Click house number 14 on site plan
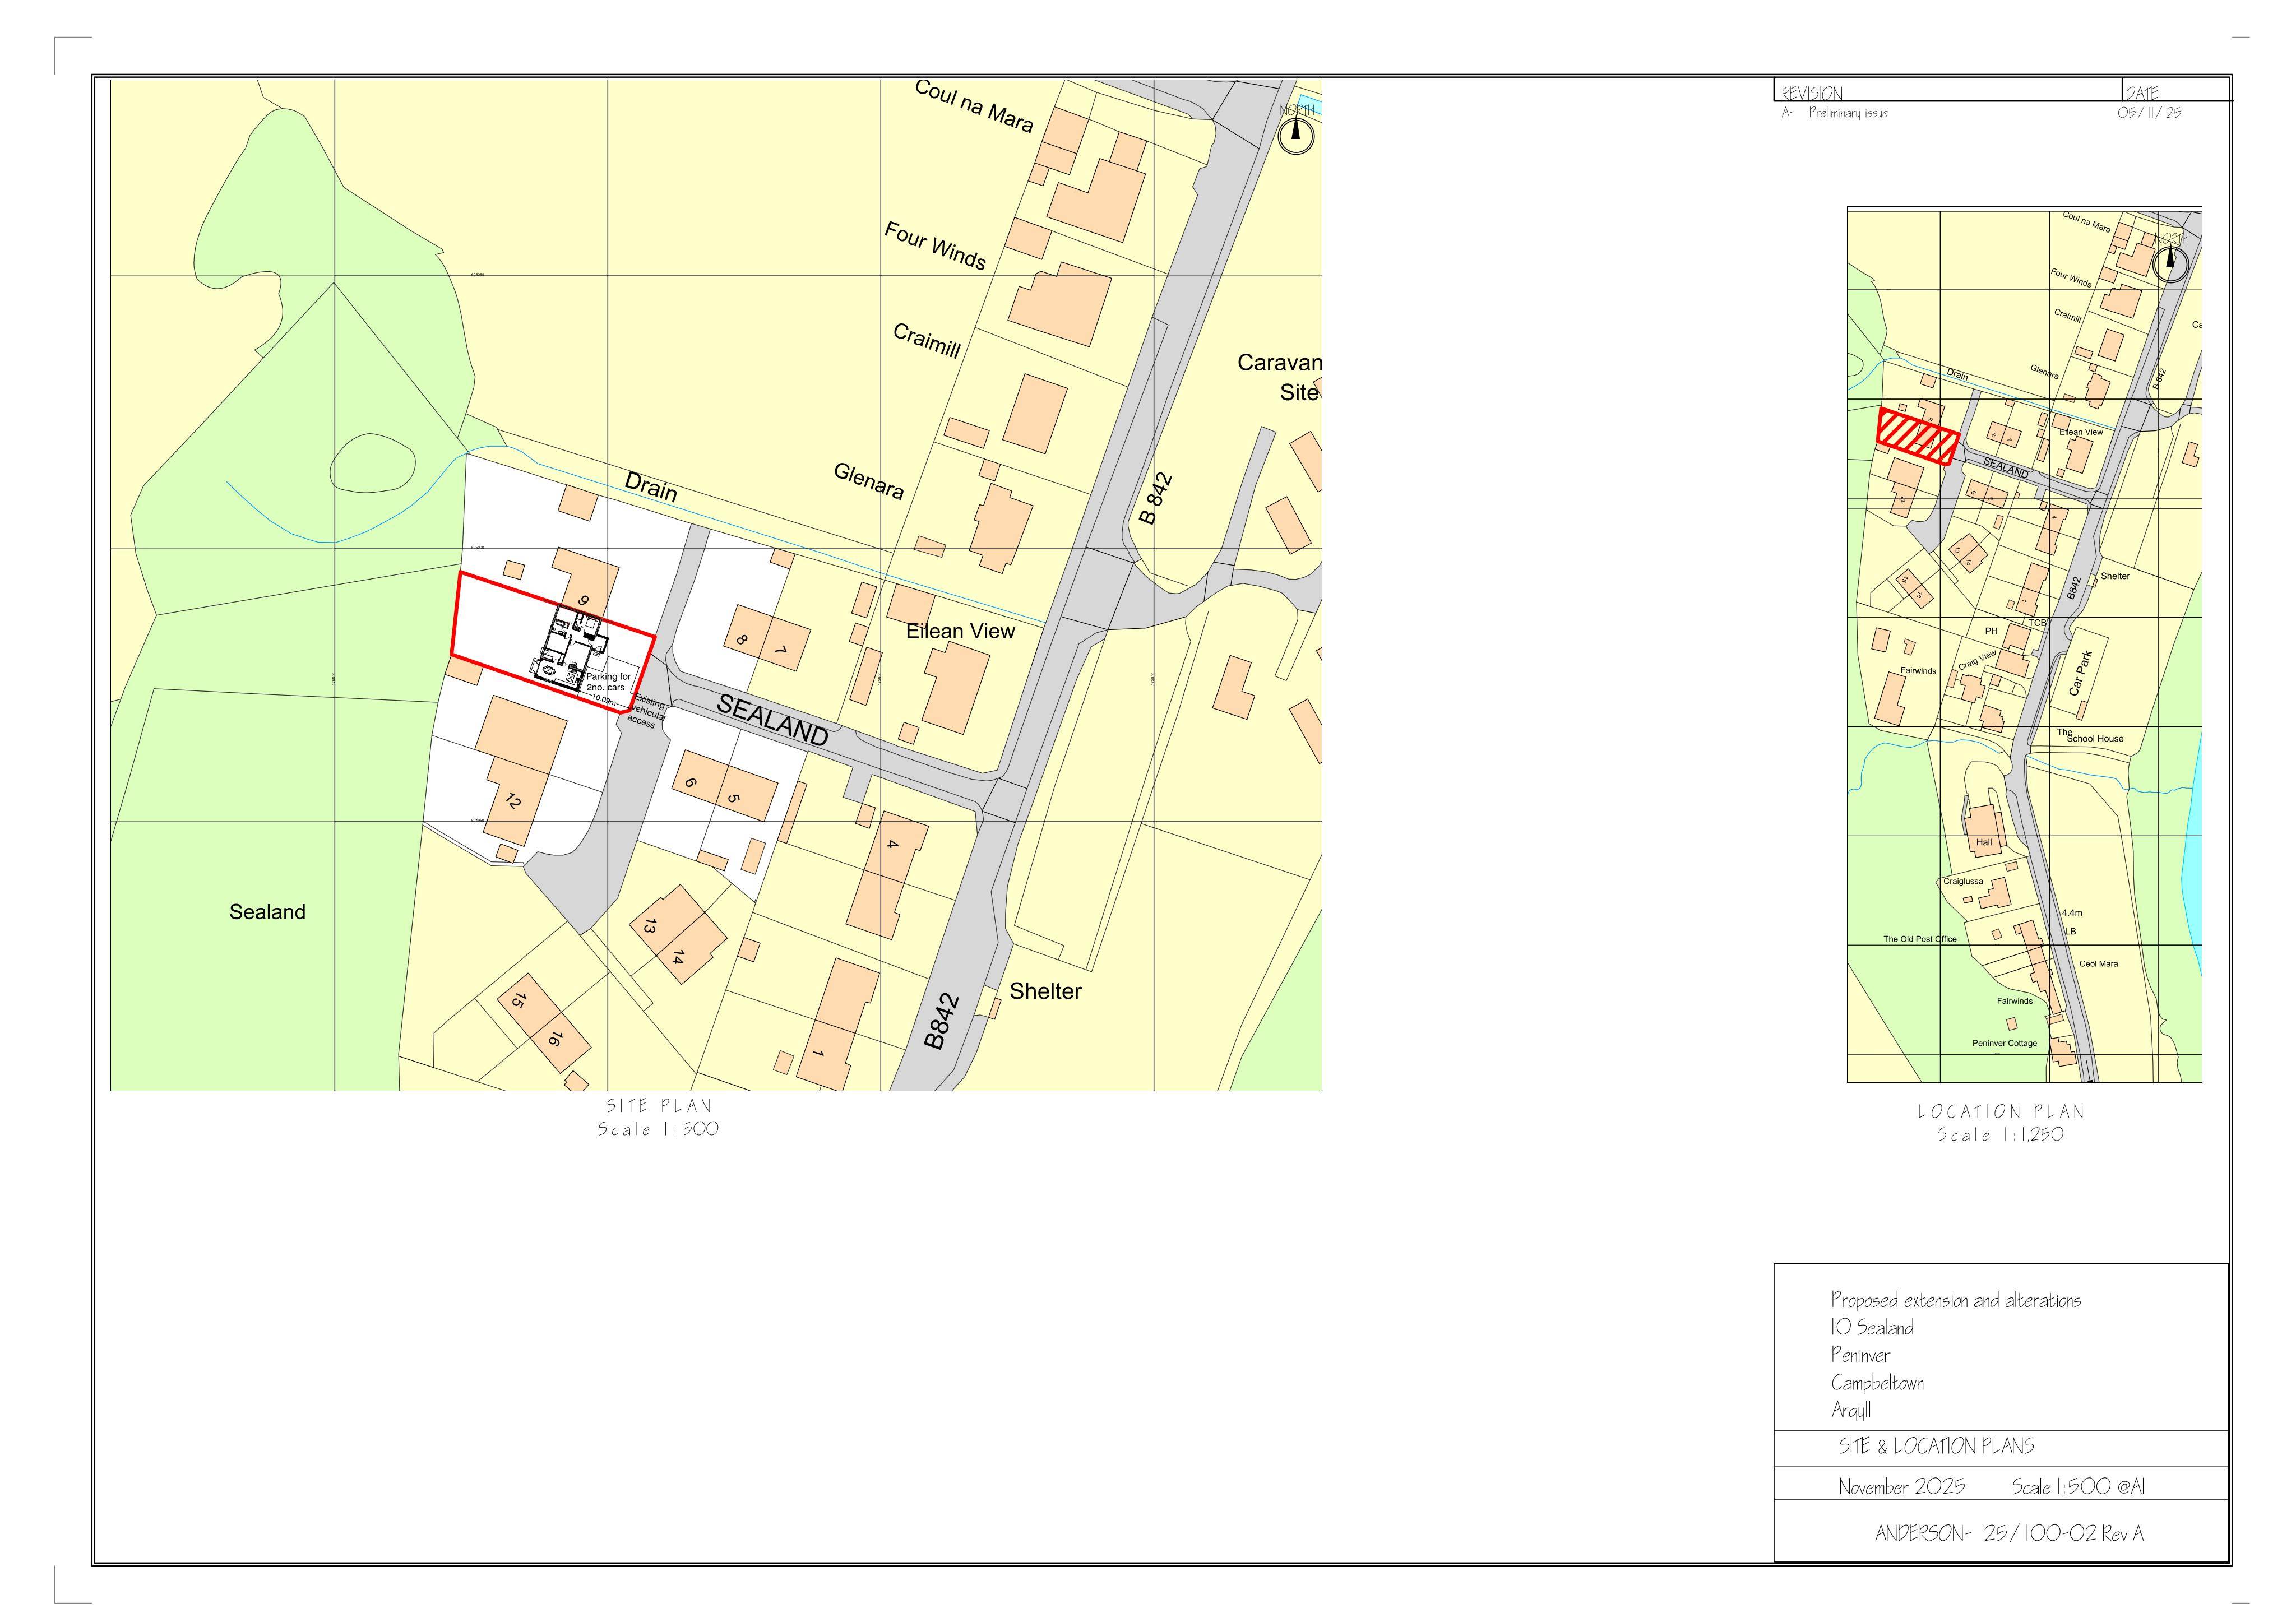This screenshot has width=2296, height=1622. 677,957
